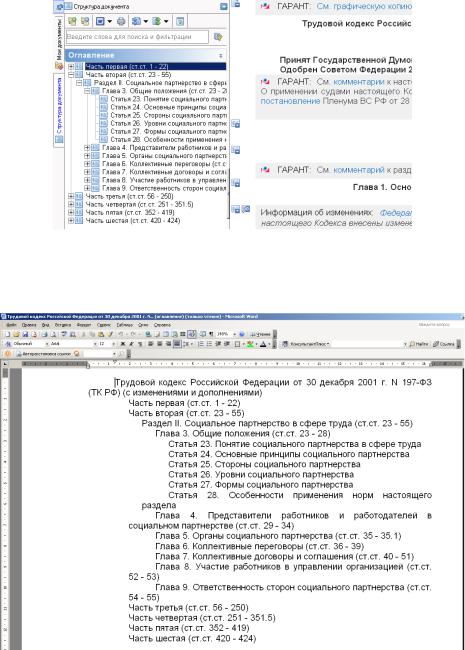Click Ссылка button in Word toolbar
Image resolution: width=465 pixels, height=650 pixels.
443,344
